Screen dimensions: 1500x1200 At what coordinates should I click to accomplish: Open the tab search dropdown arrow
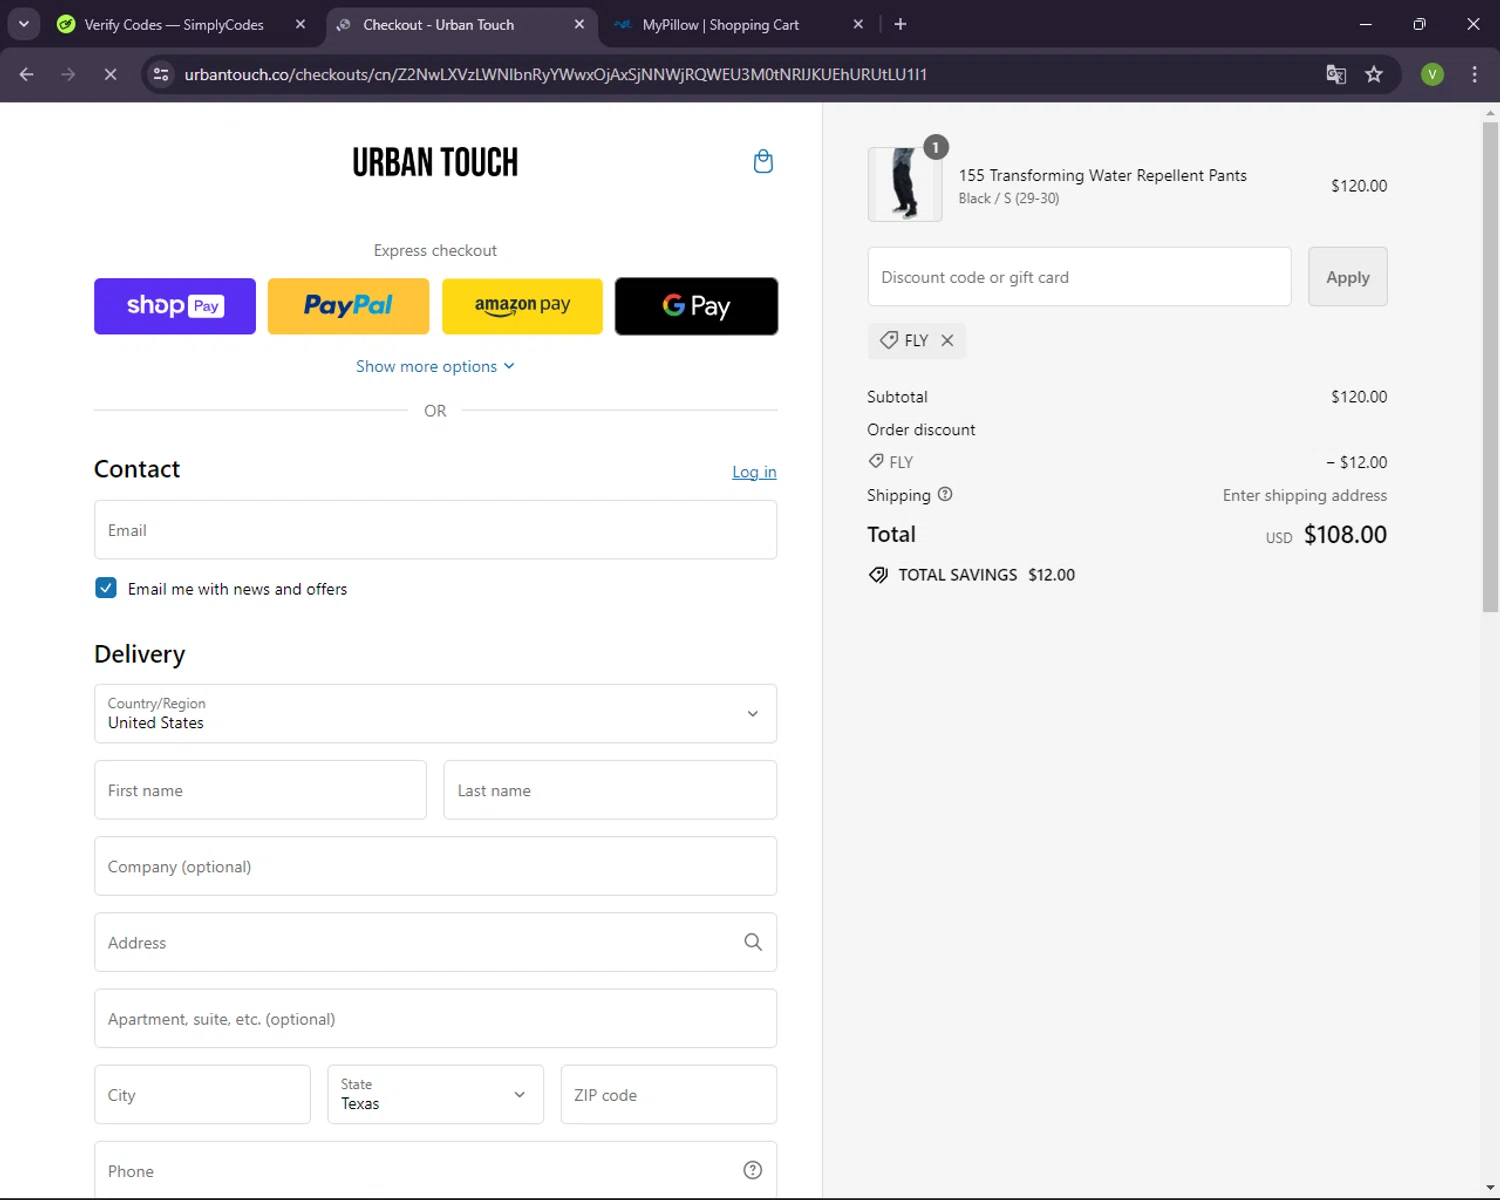pyautogui.click(x=23, y=24)
